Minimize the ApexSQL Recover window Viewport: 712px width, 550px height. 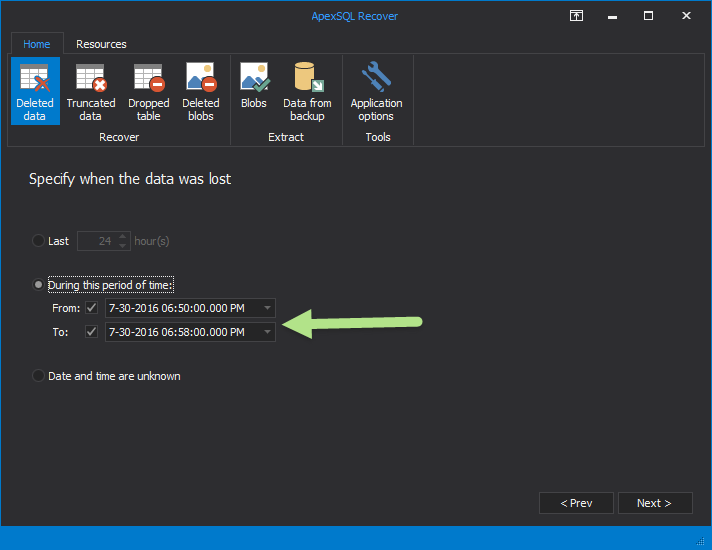point(613,16)
